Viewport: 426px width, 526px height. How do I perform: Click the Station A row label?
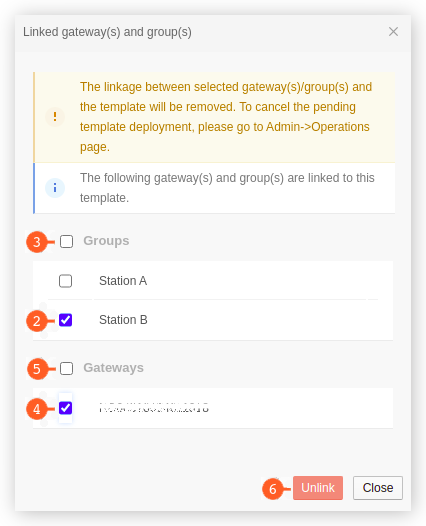pos(123,281)
